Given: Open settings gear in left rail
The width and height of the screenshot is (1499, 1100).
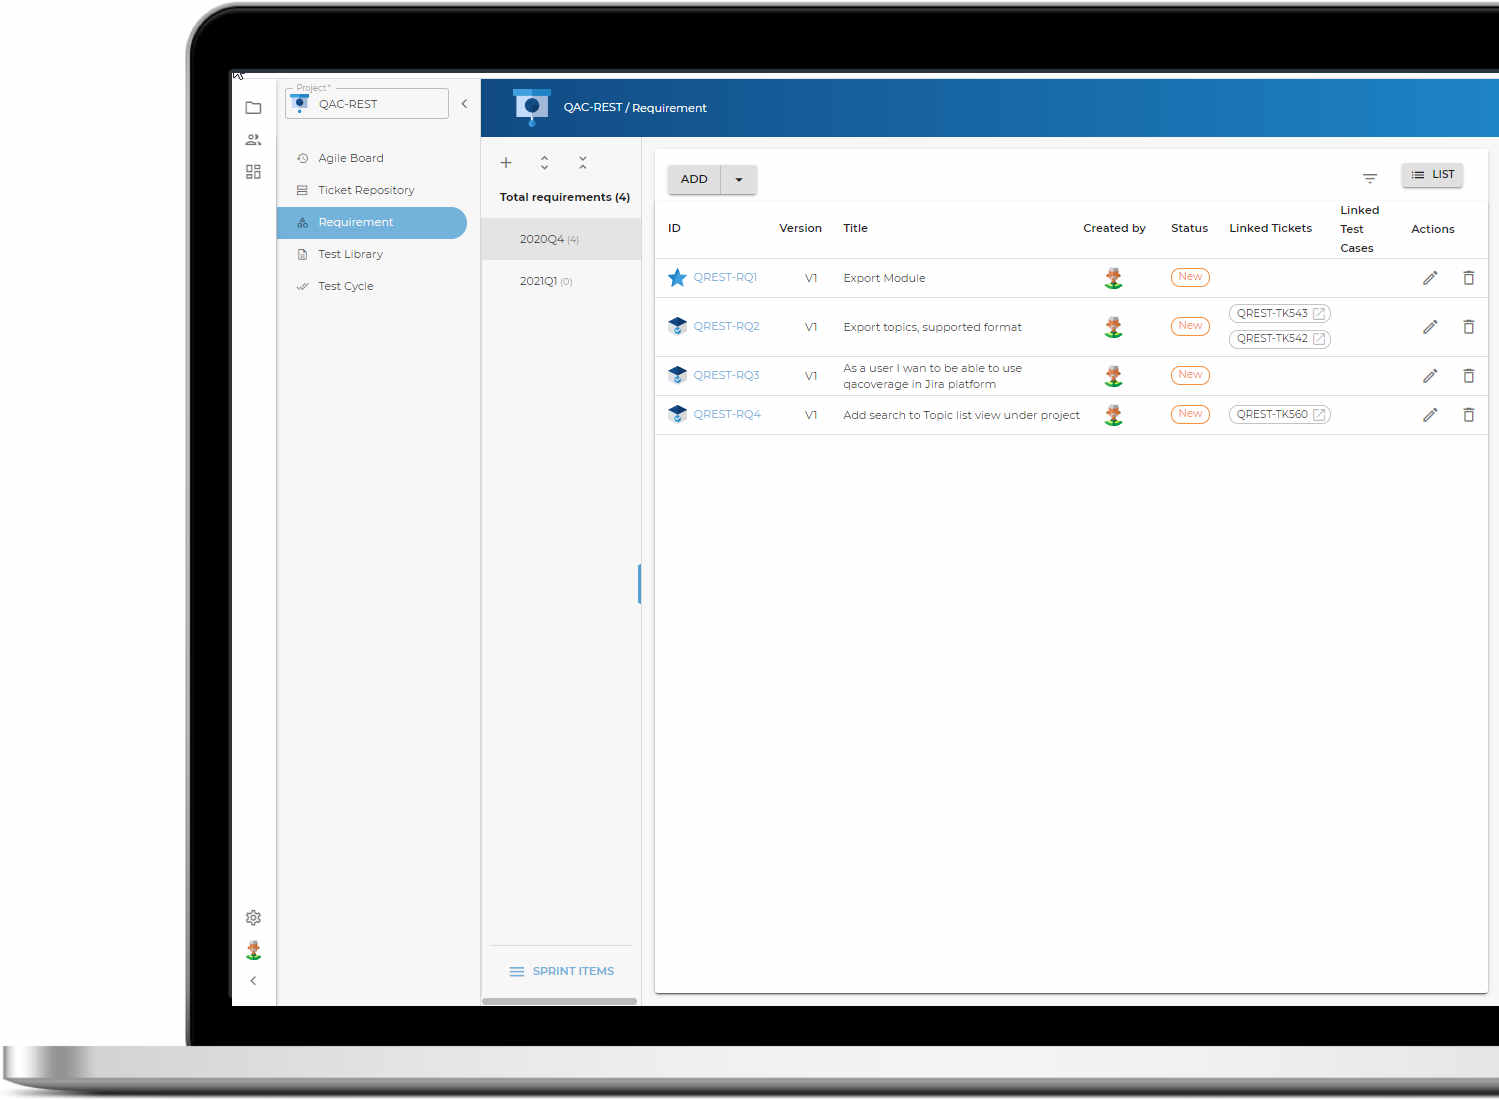Looking at the screenshot, I should coord(253,918).
